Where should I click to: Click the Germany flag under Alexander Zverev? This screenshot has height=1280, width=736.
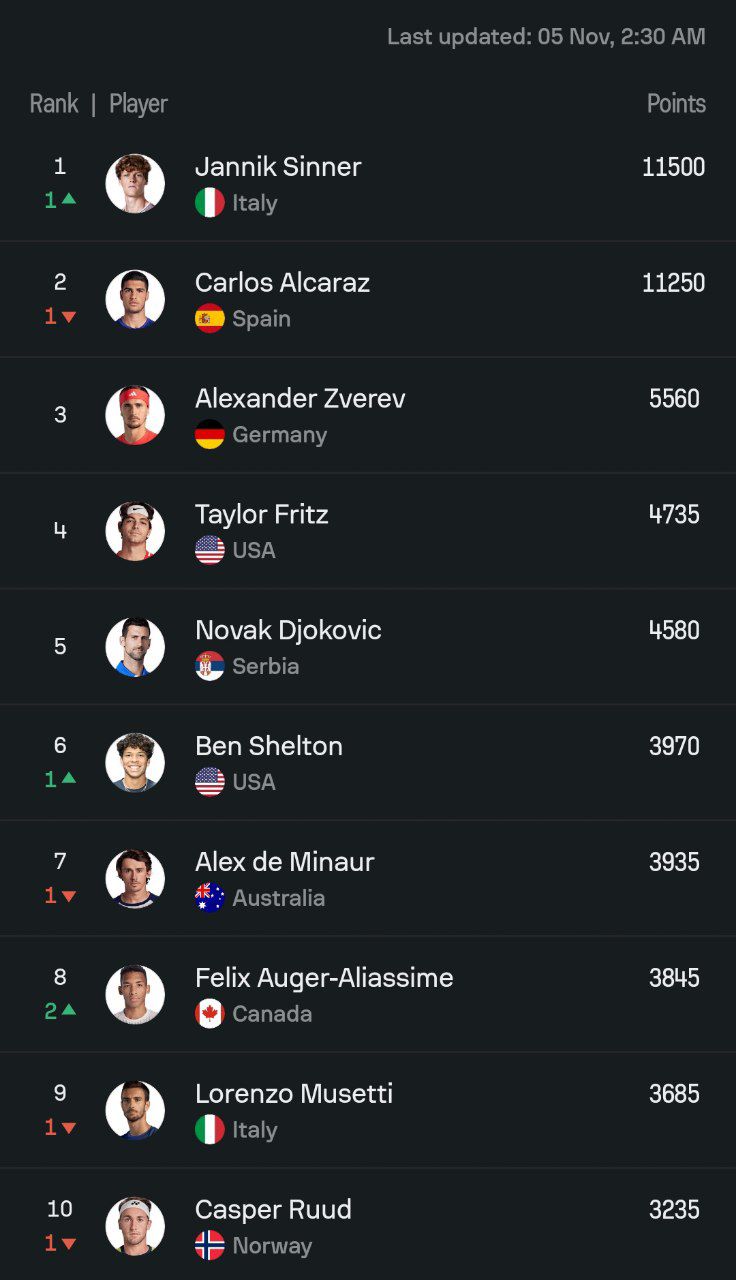point(210,435)
